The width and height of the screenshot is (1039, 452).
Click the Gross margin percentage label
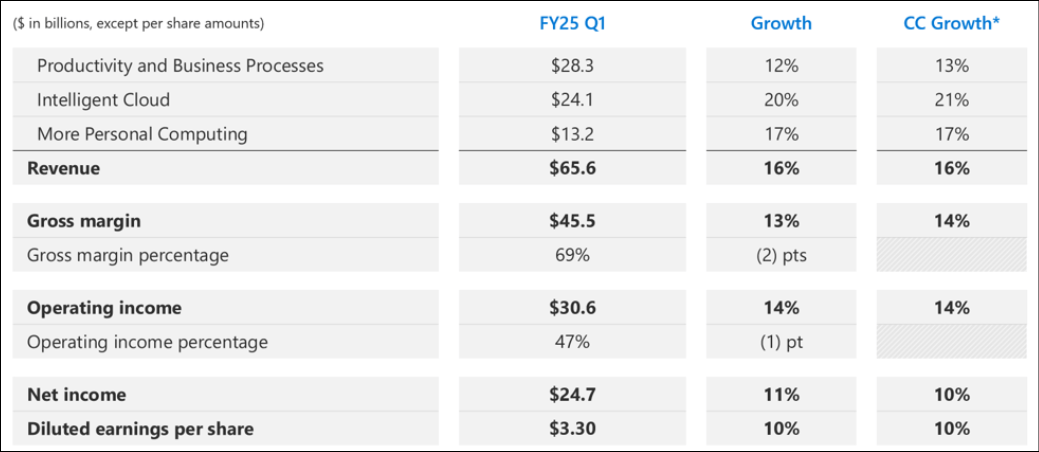(128, 255)
